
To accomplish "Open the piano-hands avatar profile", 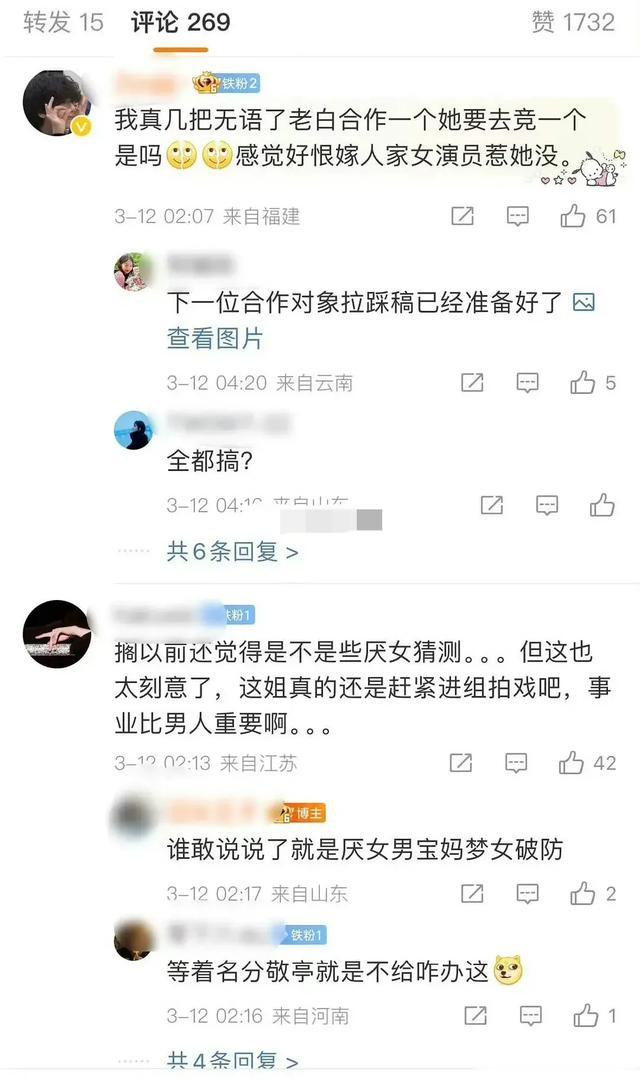I will (x=57, y=634).
